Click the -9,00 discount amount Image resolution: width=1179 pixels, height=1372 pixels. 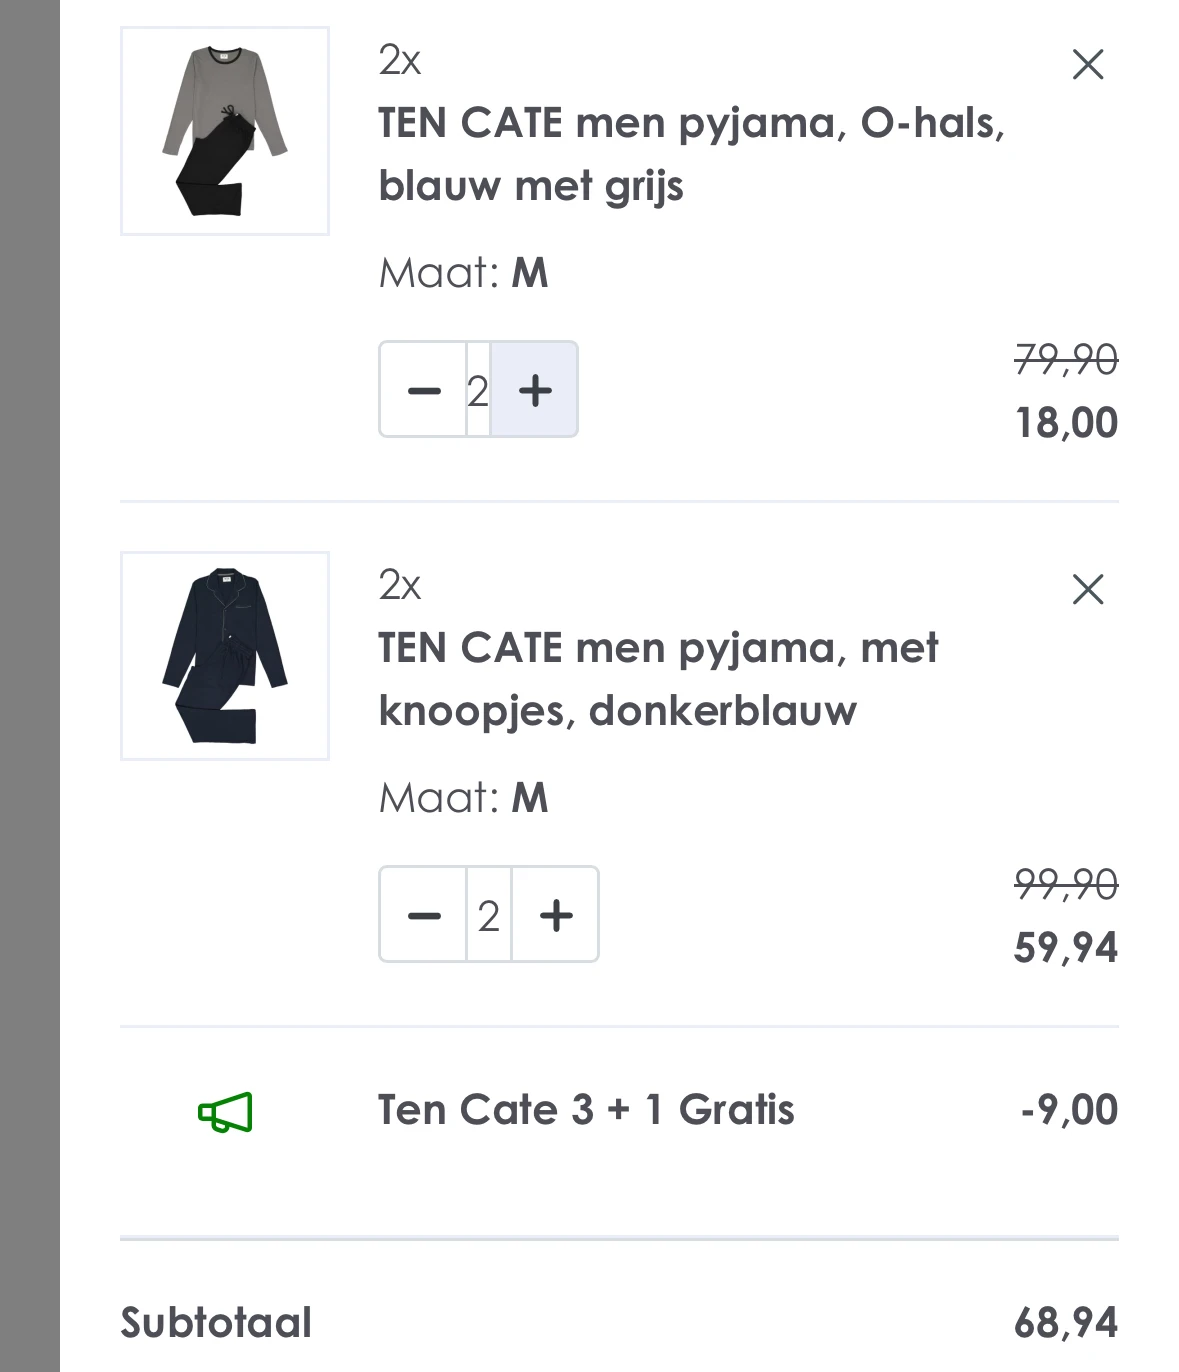(1068, 1110)
